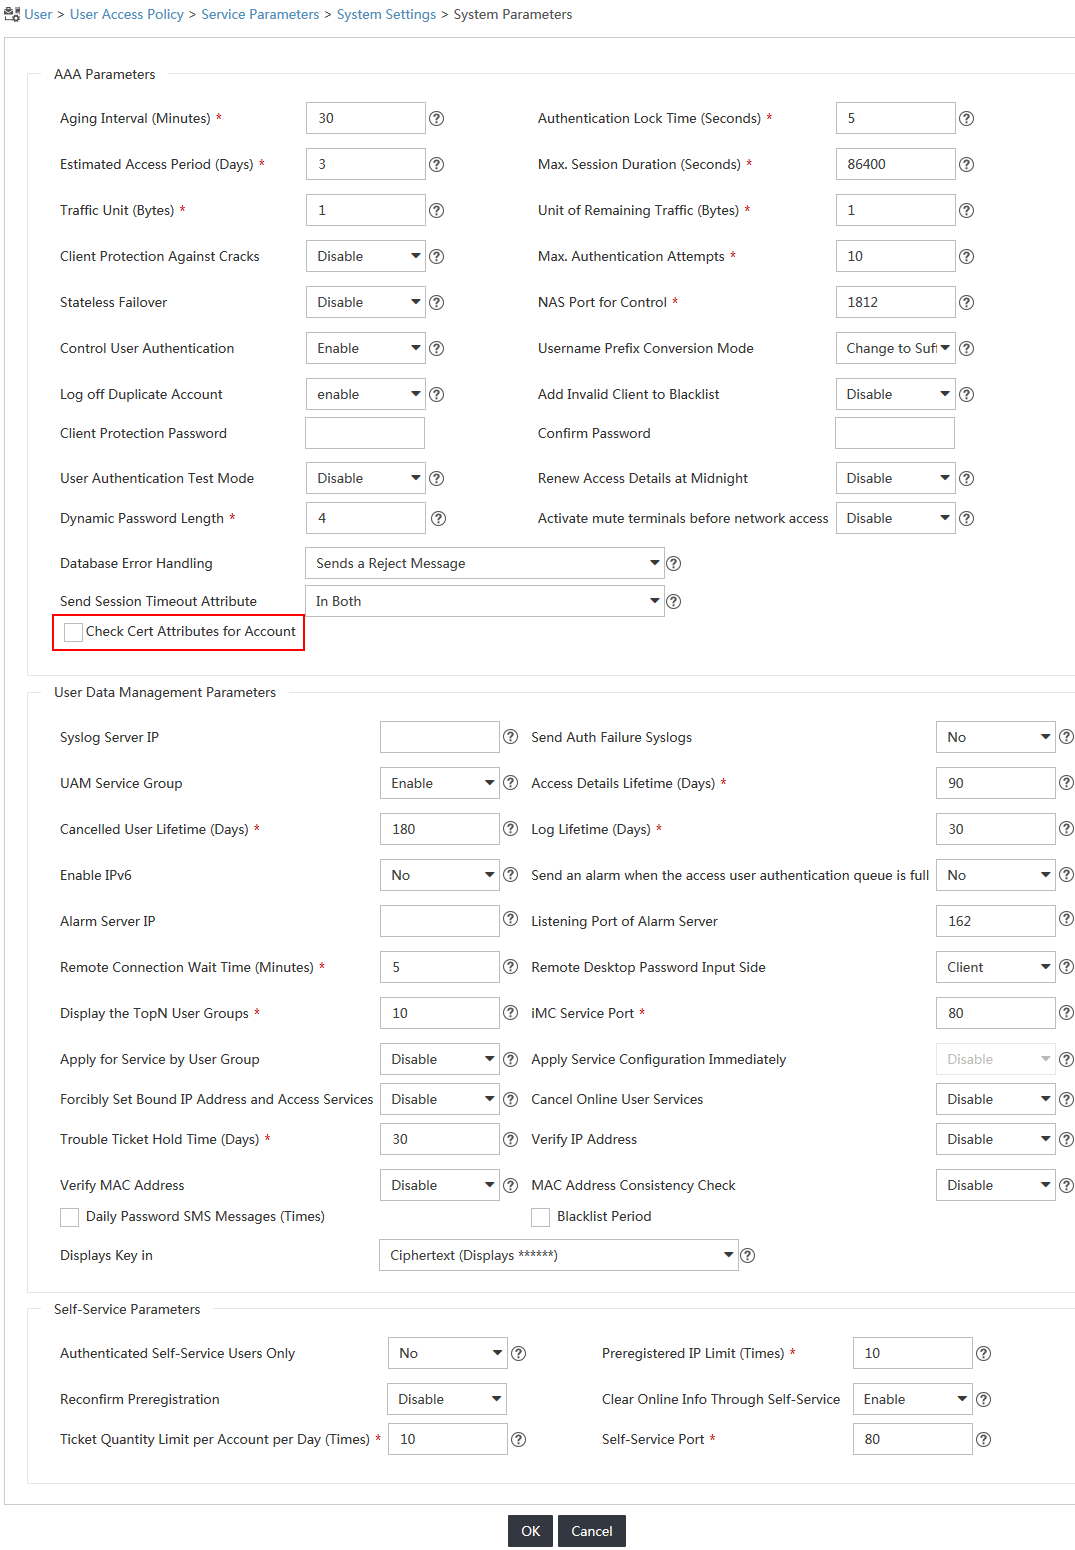Screen dimensions: 1075x1550
Task: Click help icon for NAS Port for Control
Action: click(x=966, y=302)
